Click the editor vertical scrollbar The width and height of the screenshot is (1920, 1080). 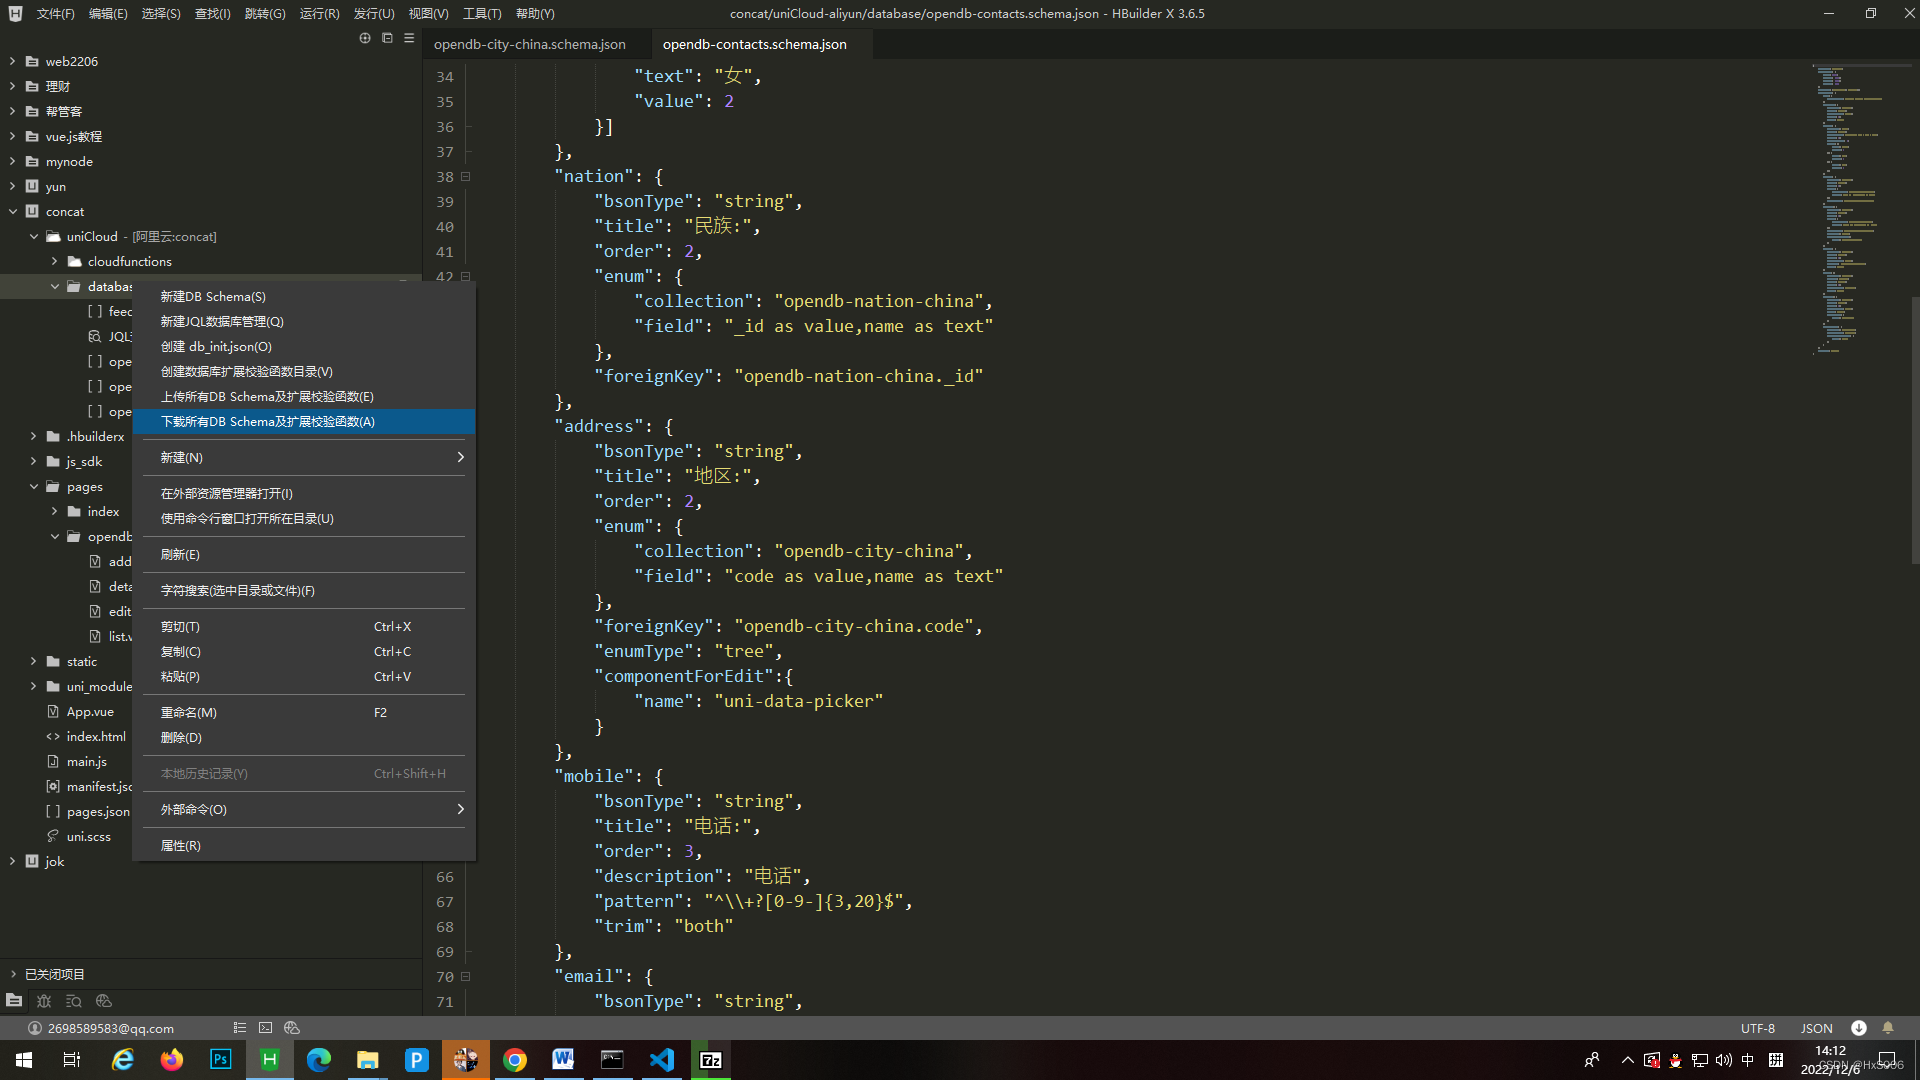[1914, 430]
